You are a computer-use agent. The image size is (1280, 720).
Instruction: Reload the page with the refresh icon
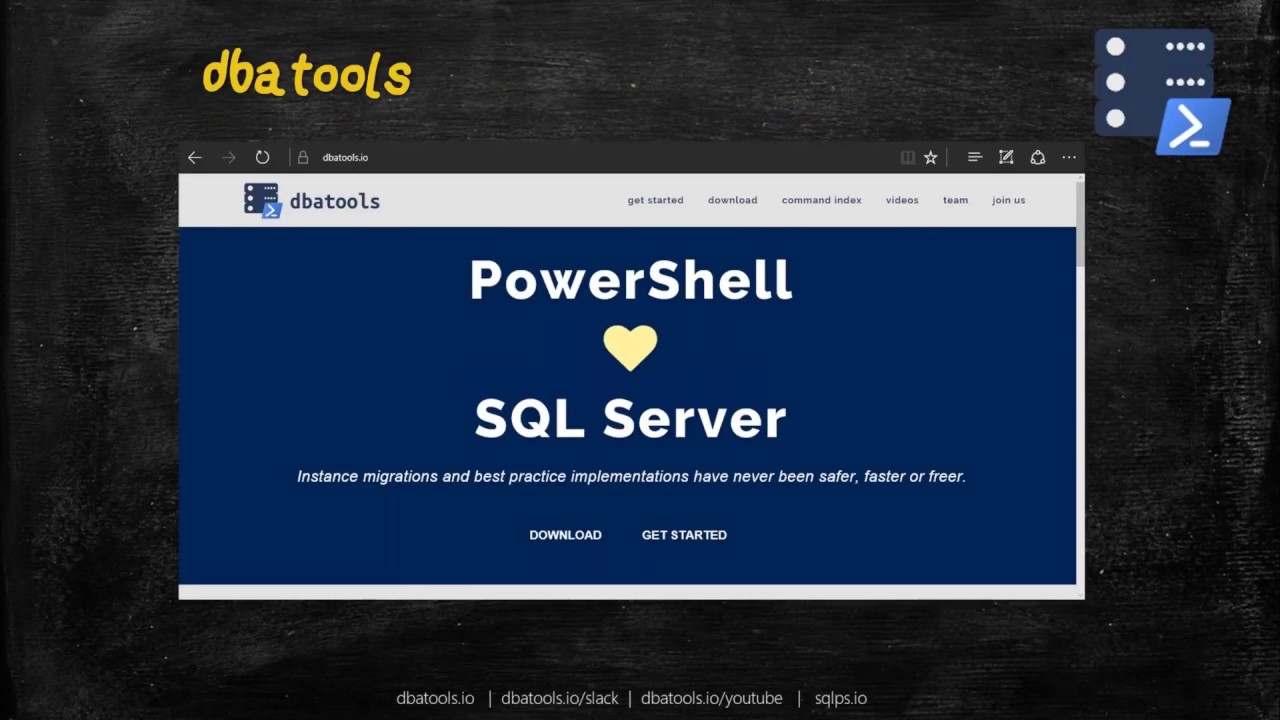tap(262, 157)
